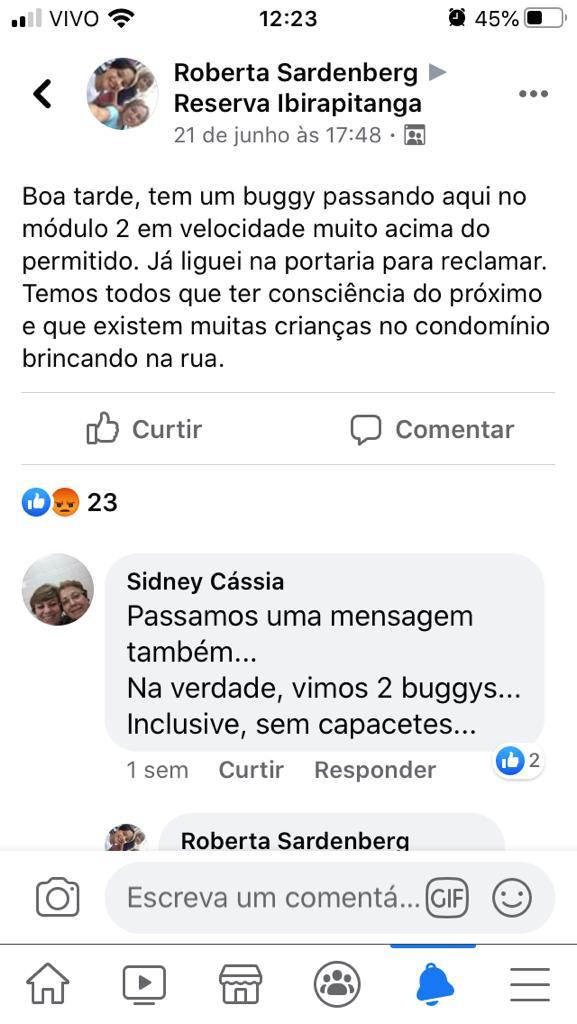Like the post with Curtir button
The image size is (577, 1024).
point(144,429)
